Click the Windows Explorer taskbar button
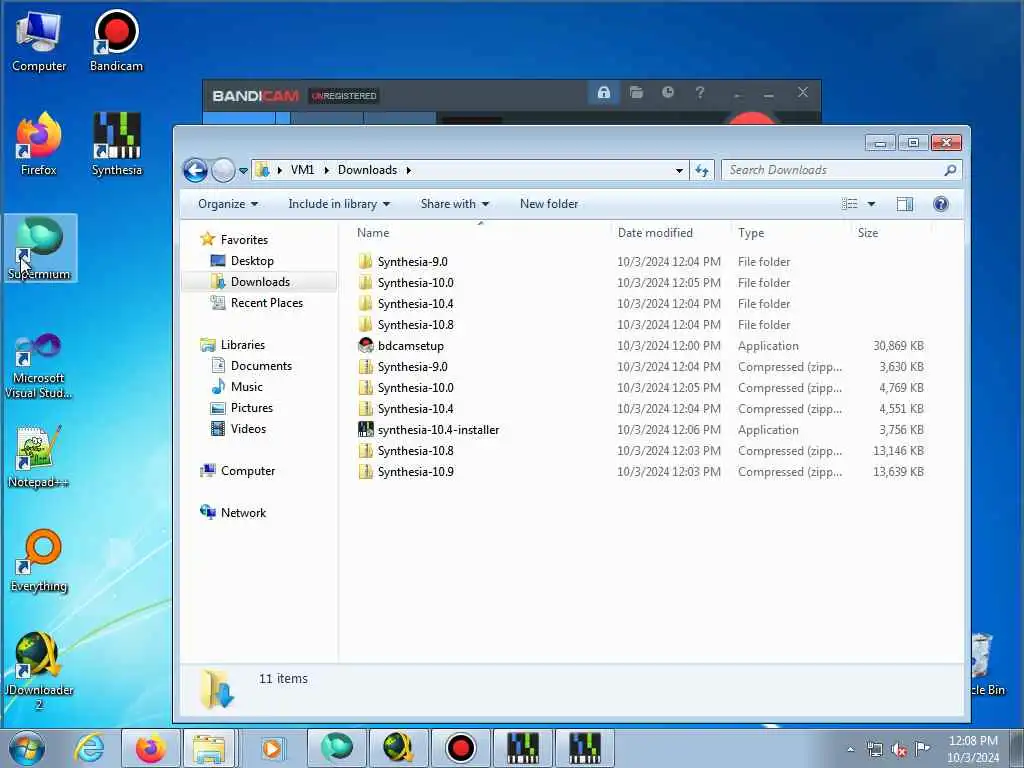The width and height of the screenshot is (1024, 768). (209, 748)
